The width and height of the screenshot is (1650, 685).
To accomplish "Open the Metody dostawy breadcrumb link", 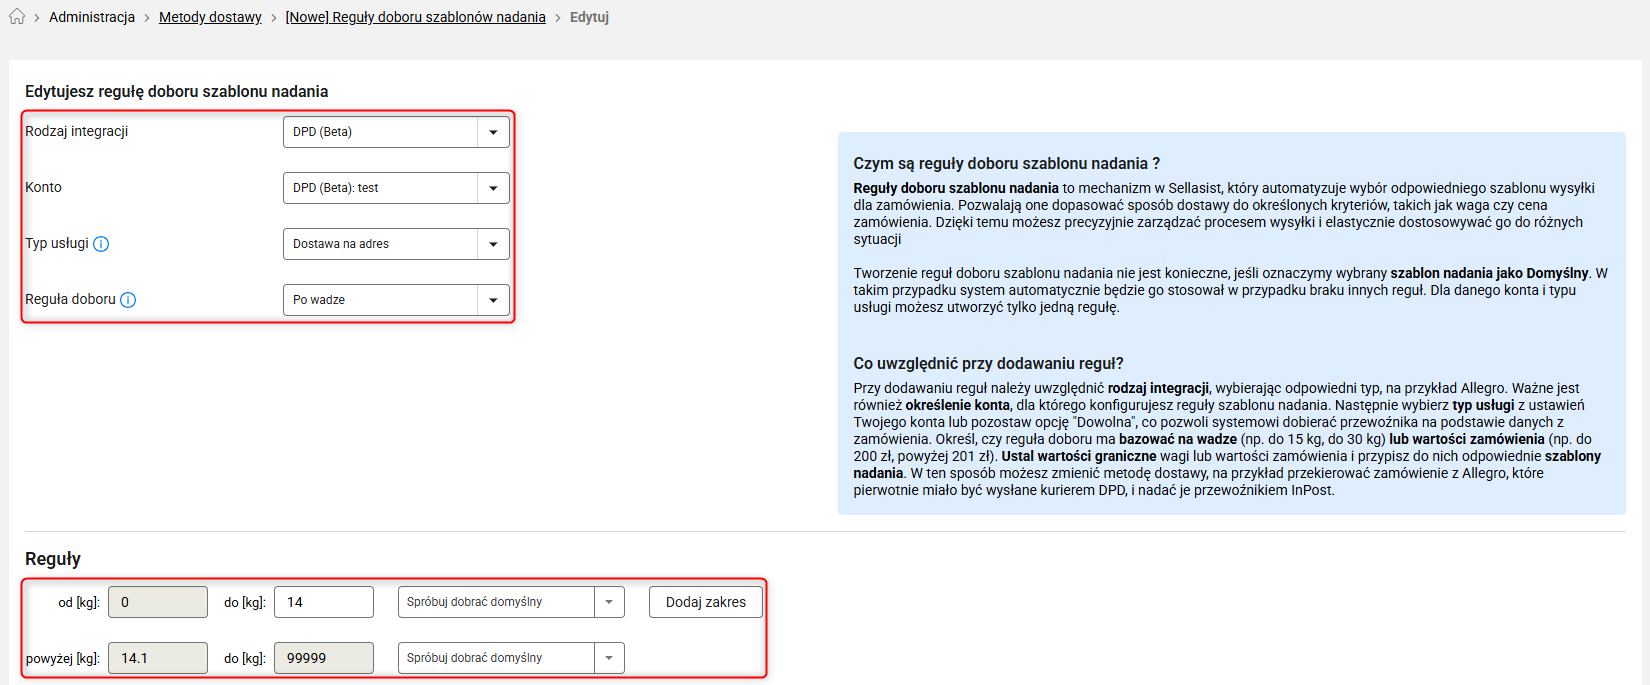I will point(210,17).
